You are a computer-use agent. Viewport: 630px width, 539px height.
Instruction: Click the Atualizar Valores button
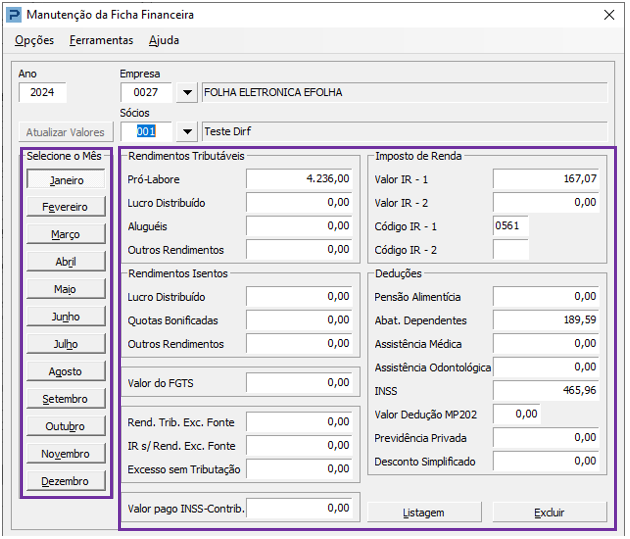(x=66, y=132)
